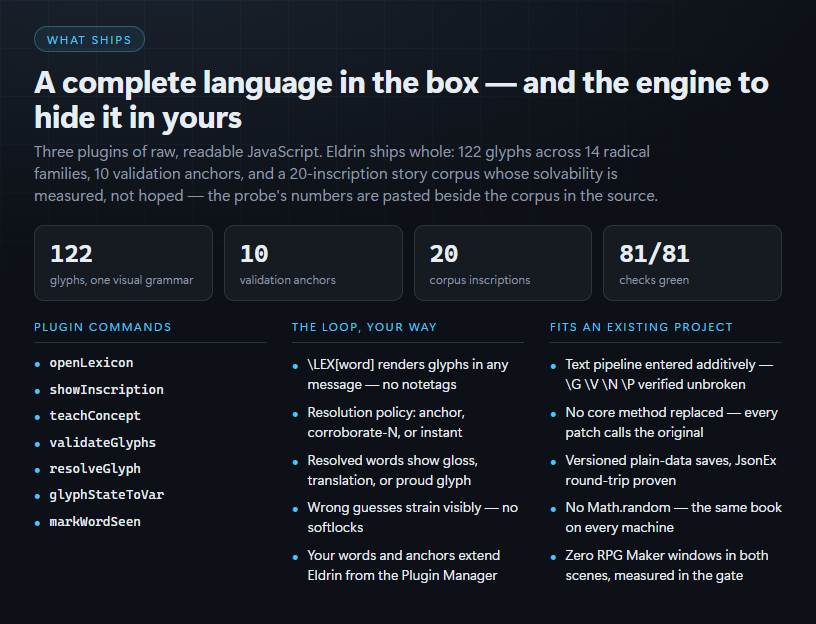The image size is (816, 624).
Task: Click the WHAT SHIPS pill badge
Action: point(89,40)
